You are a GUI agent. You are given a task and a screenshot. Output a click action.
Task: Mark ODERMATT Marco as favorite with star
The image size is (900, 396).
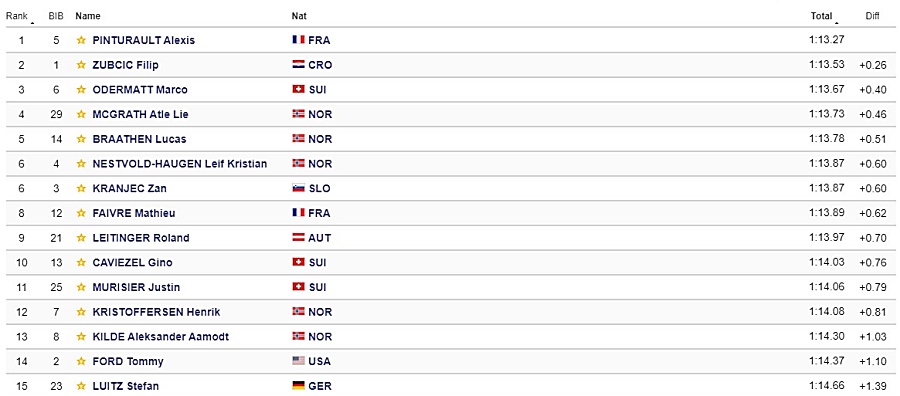click(81, 90)
